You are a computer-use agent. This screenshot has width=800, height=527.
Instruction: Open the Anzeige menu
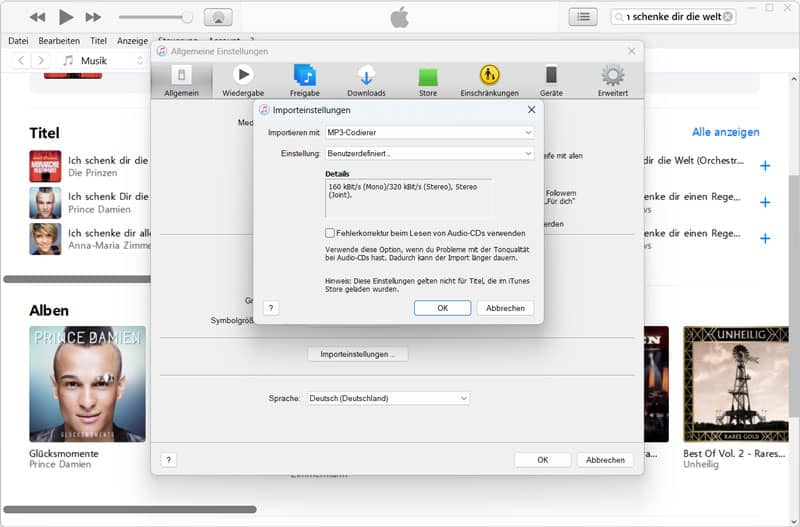pos(132,41)
